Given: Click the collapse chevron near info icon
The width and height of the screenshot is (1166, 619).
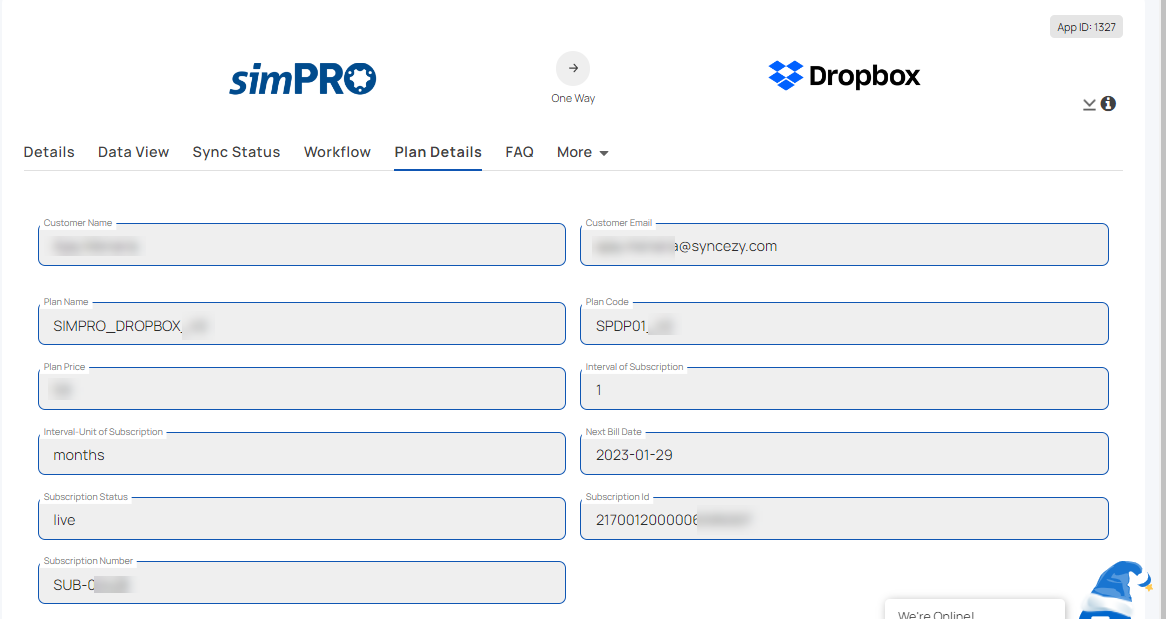Looking at the screenshot, I should click(x=1089, y=105).
